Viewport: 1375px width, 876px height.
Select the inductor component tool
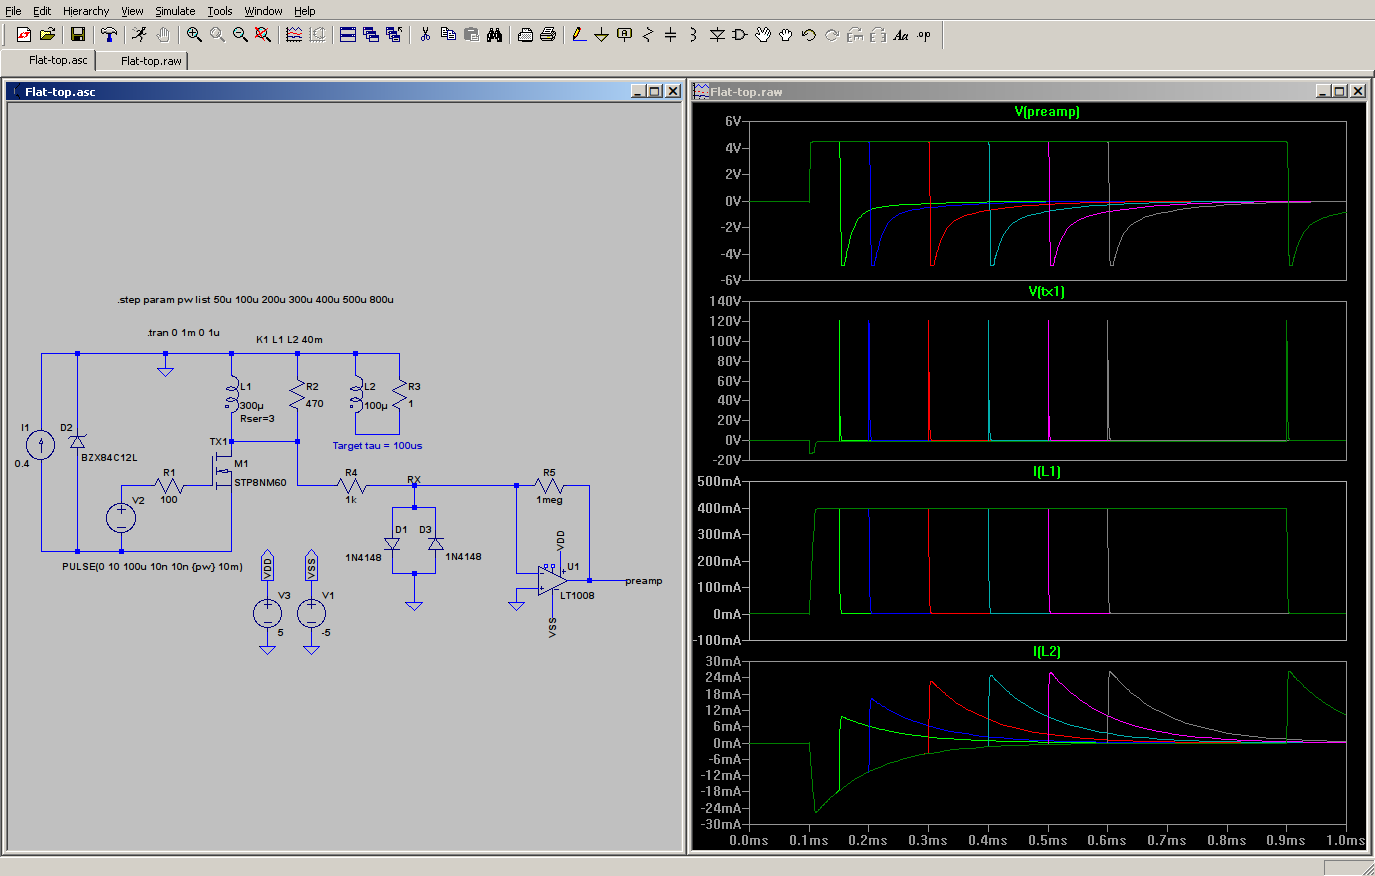pyautogui.click(x=693, y=35)
